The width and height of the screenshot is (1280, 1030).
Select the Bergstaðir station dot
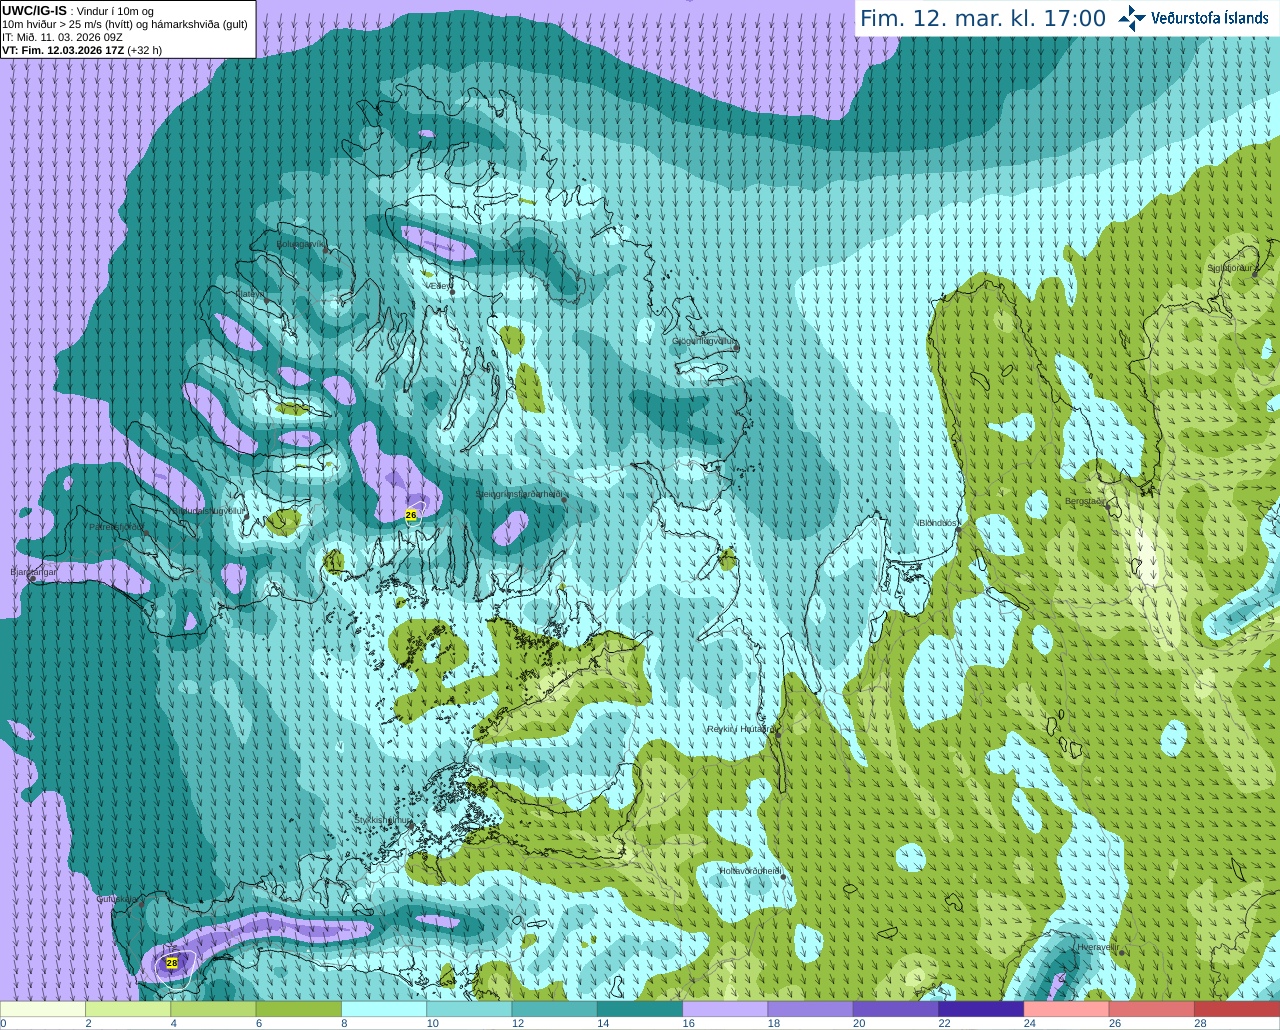[x=1110, y=506]
